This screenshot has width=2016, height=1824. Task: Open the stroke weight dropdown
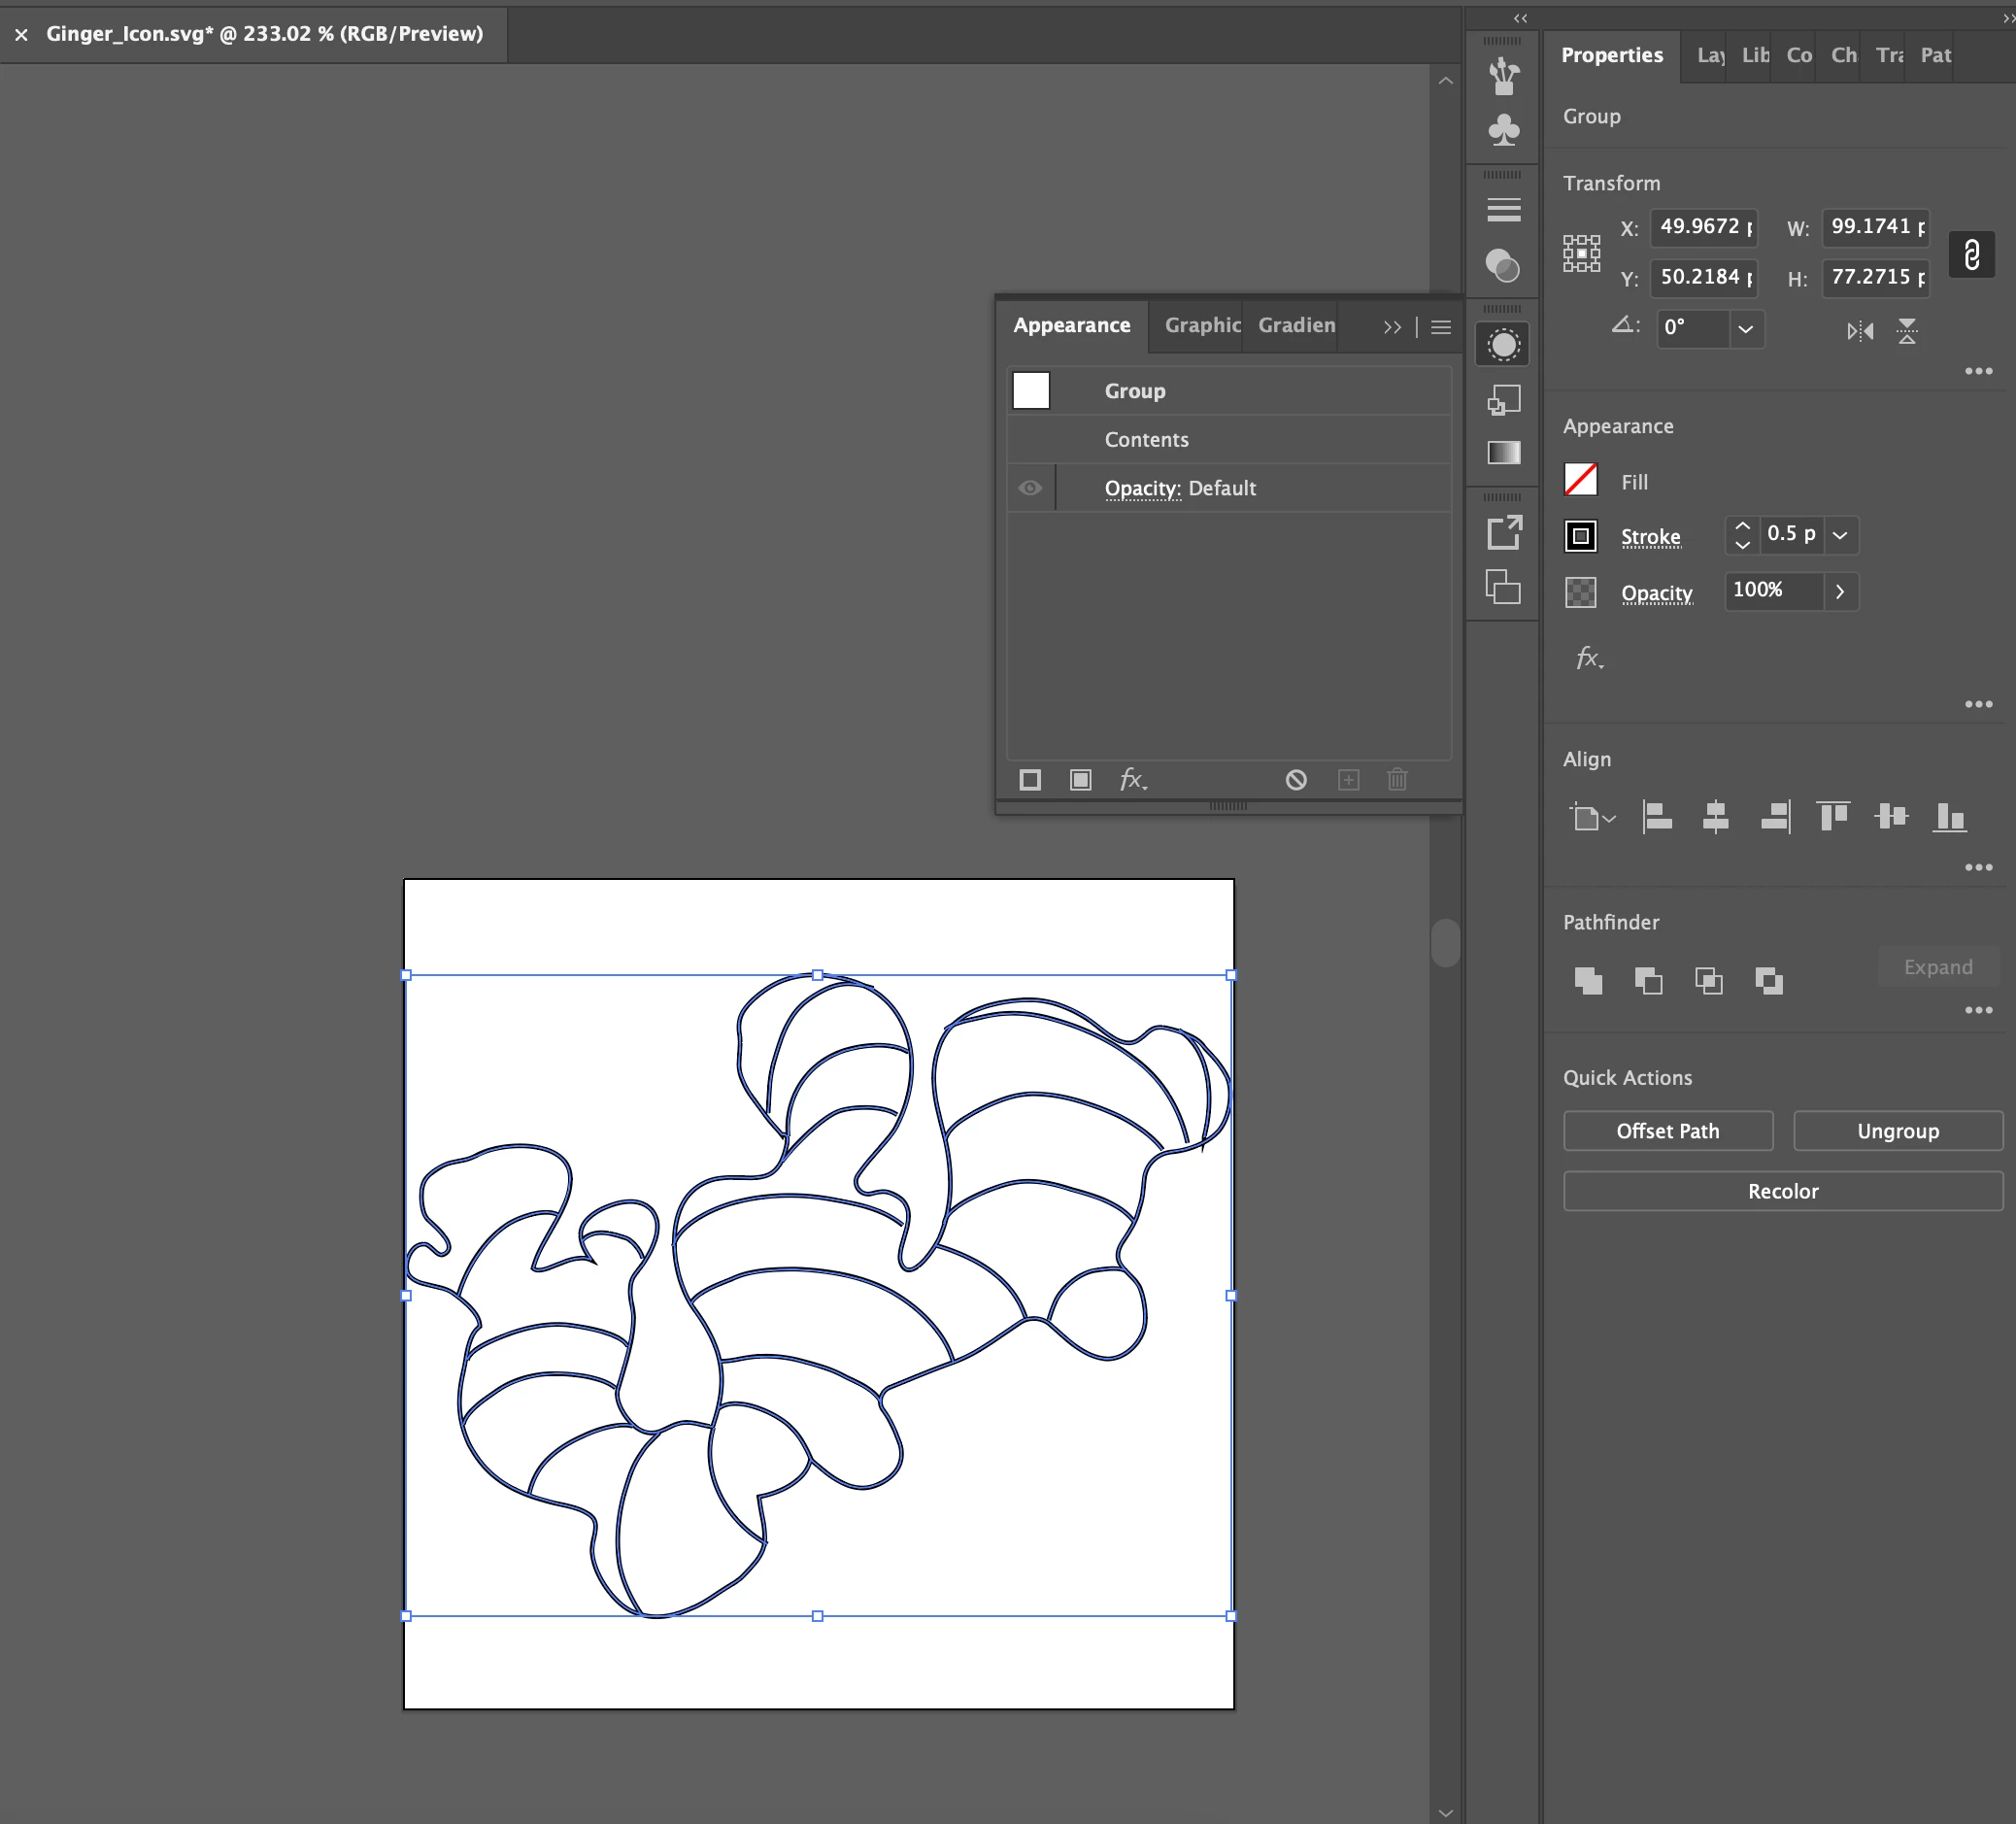tap(1840, 536)
